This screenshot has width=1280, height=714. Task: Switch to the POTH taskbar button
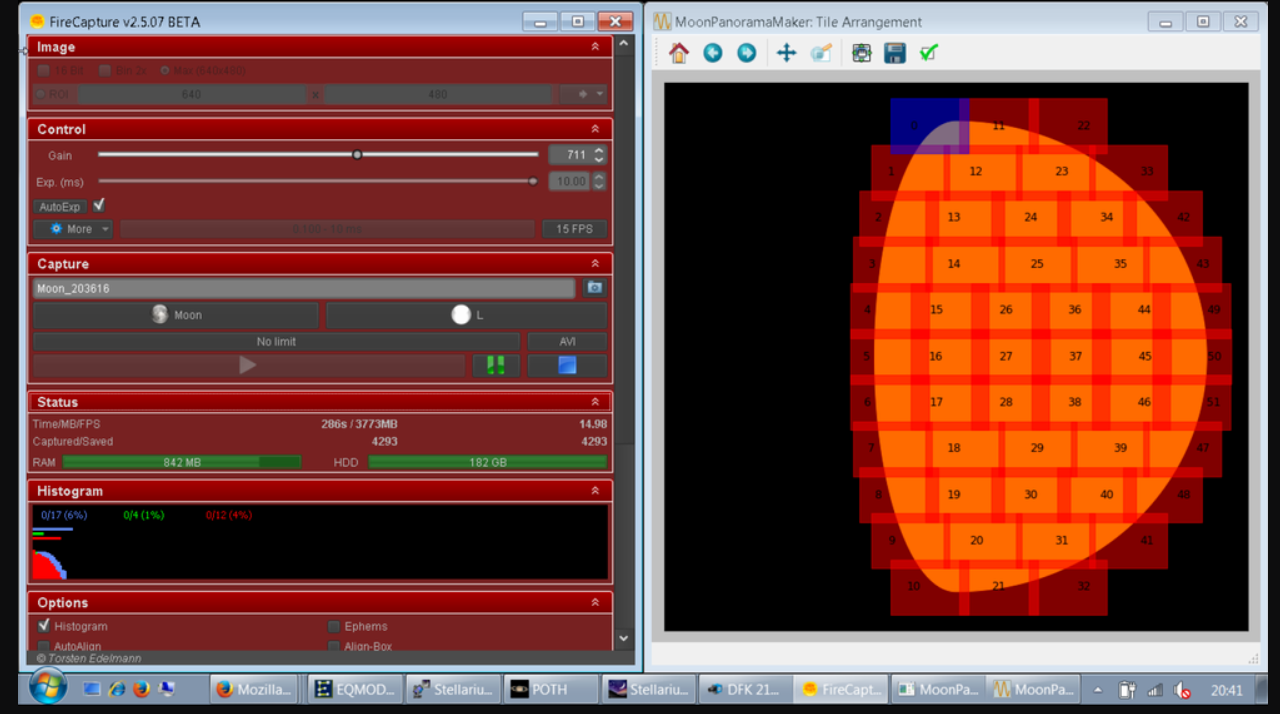[549, 689]
